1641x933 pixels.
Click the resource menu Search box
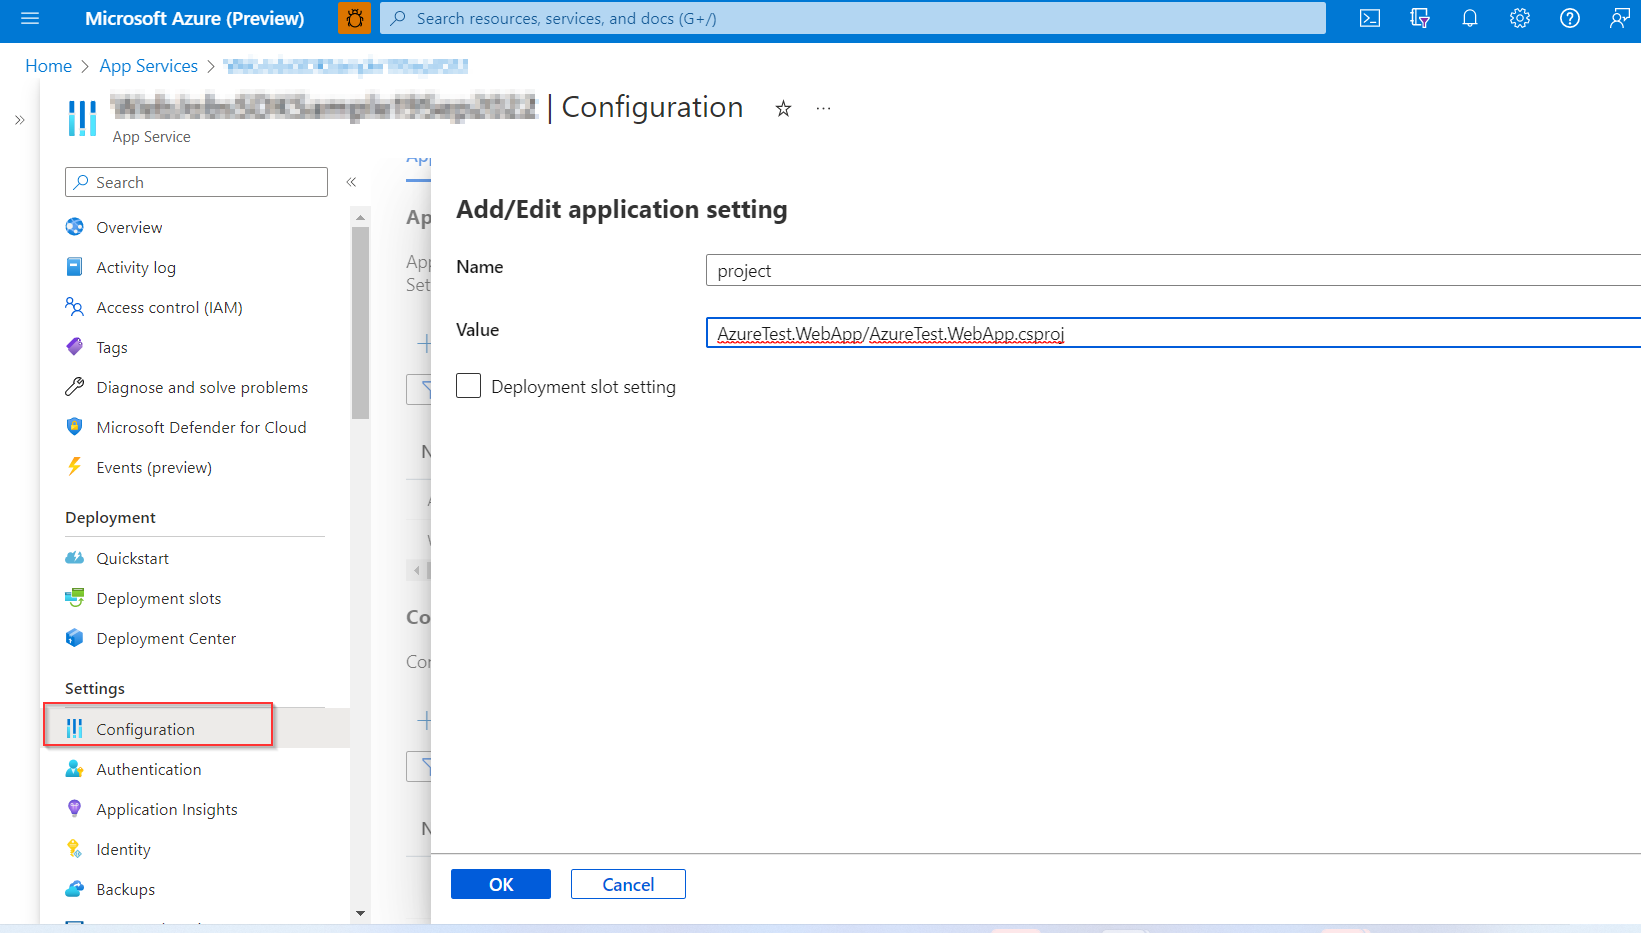pyautogui.click(x=196, y=182)
